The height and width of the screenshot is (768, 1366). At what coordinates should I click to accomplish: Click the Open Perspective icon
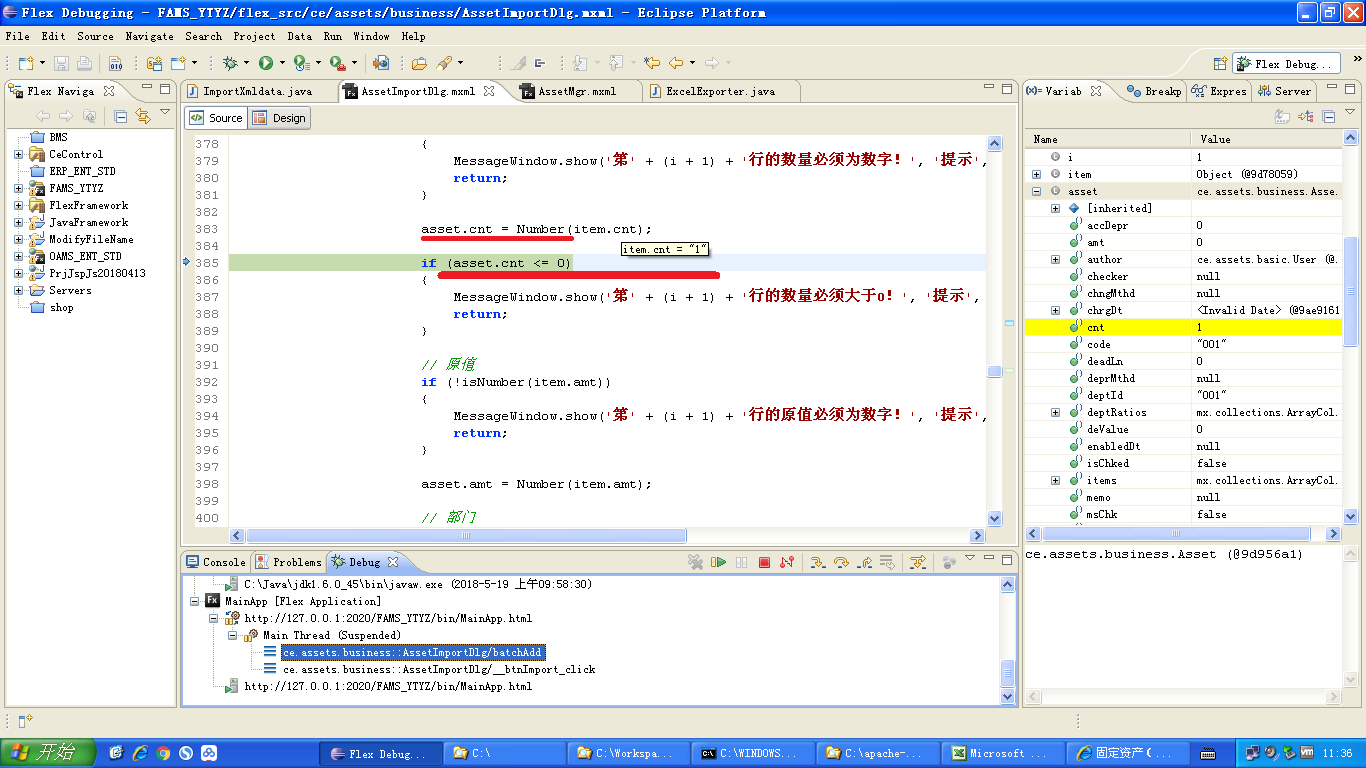[x=1219, y=63]
